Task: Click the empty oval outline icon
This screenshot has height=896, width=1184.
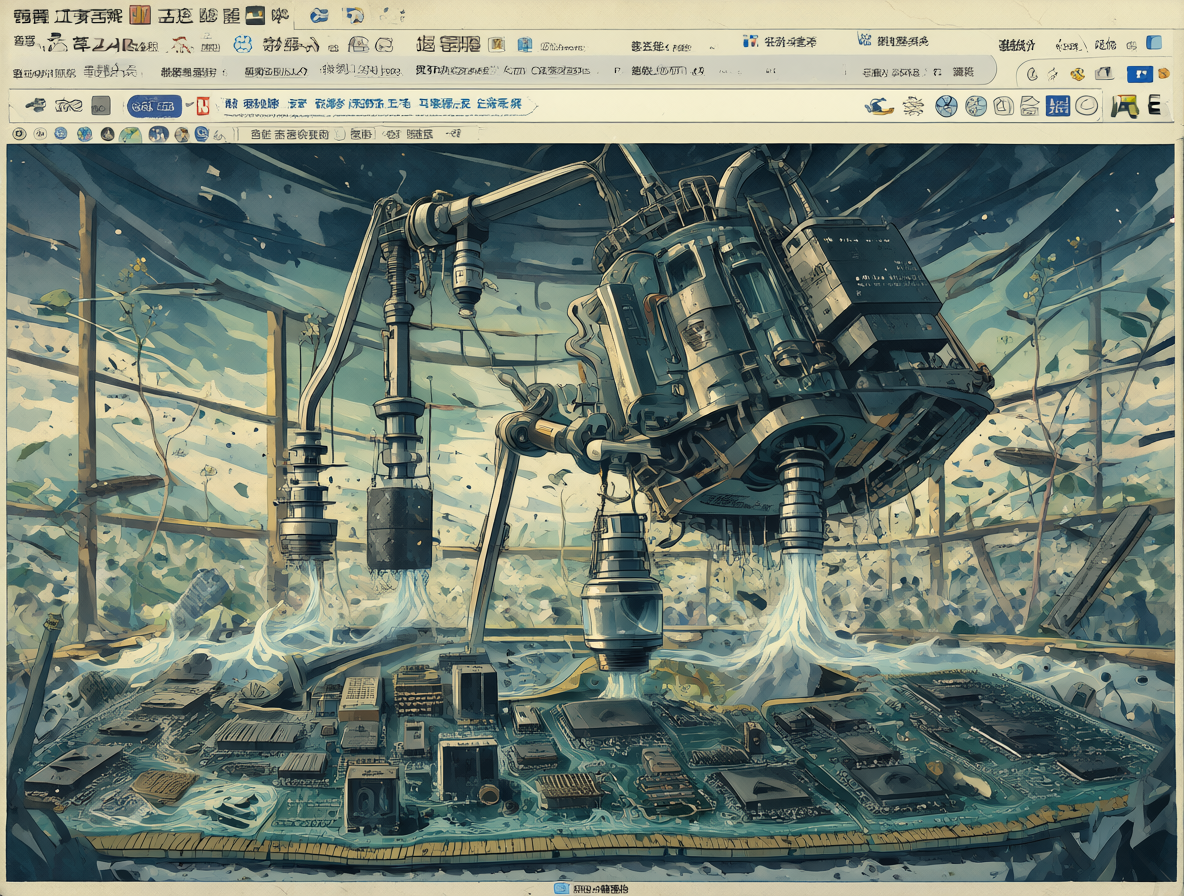Action: [x=1087, y=106]
